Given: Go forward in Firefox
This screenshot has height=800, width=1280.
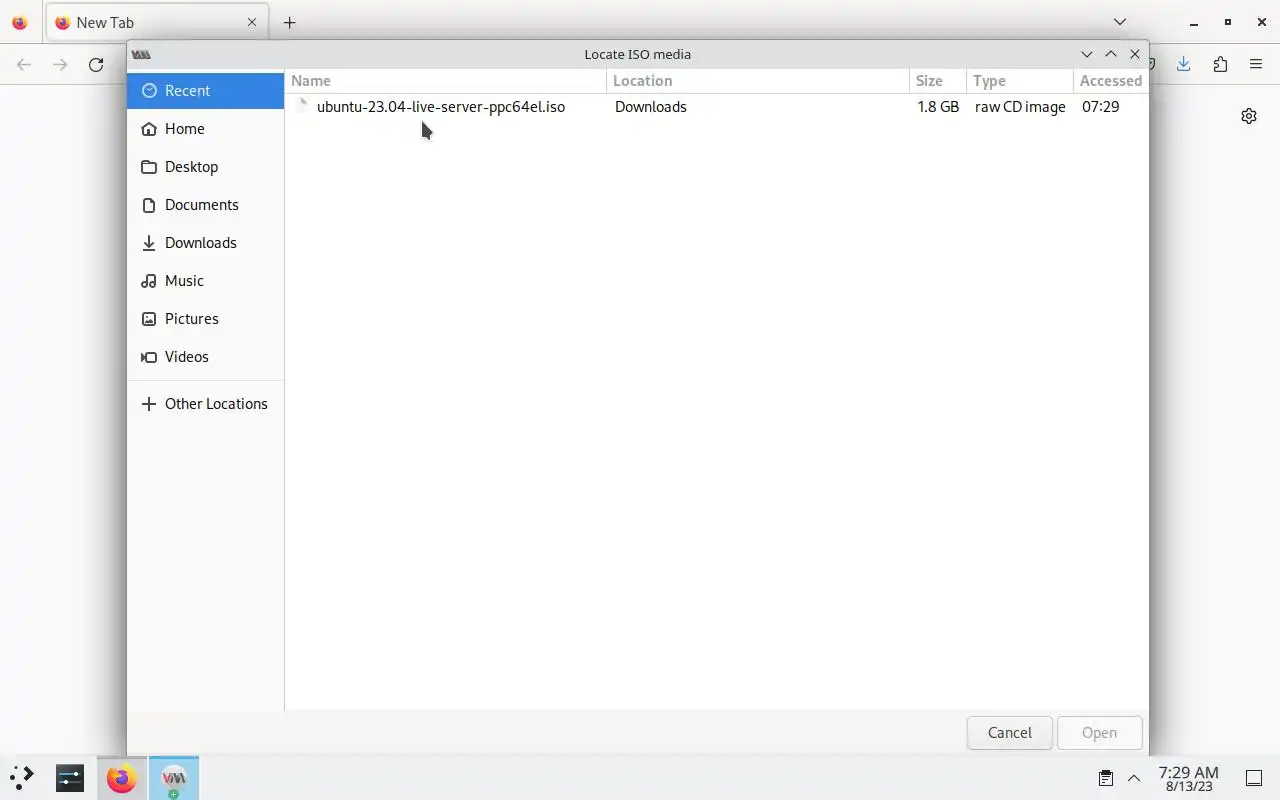Looking at the screenshot, I should 60,64.
